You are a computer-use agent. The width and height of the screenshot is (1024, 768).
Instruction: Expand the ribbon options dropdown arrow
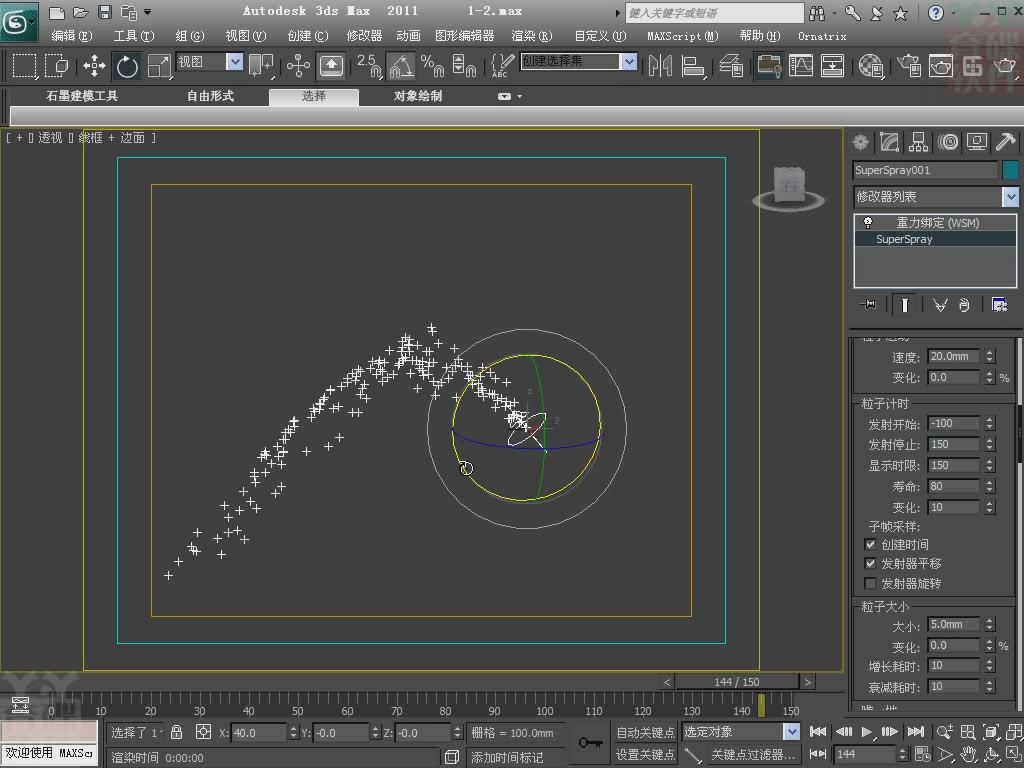[520, 96]
